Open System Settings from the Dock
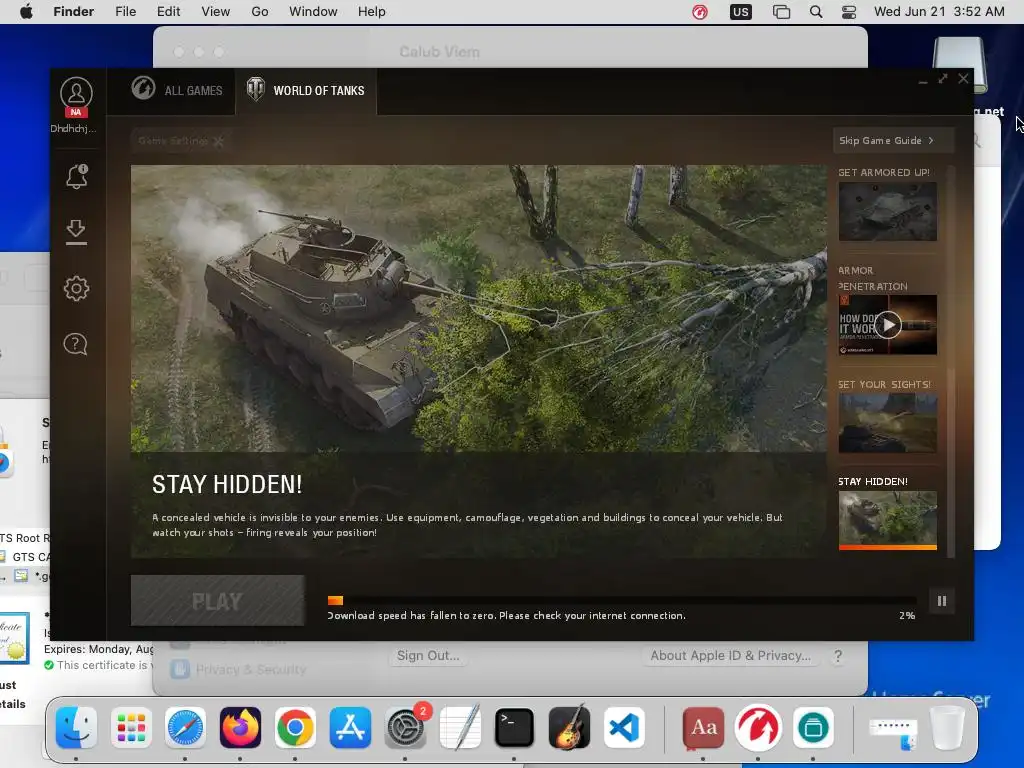This screenshot has height=768, width=1024. pyautogui.click(x=405, y=727)
